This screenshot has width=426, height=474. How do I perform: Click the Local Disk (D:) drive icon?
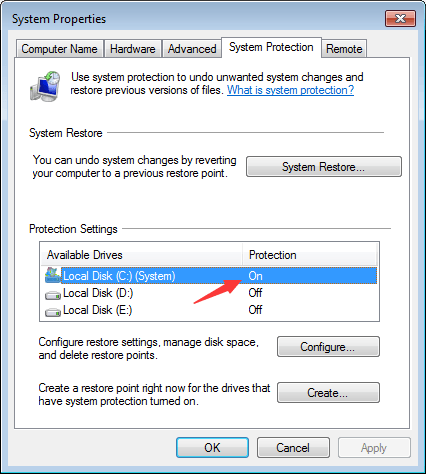53,295
